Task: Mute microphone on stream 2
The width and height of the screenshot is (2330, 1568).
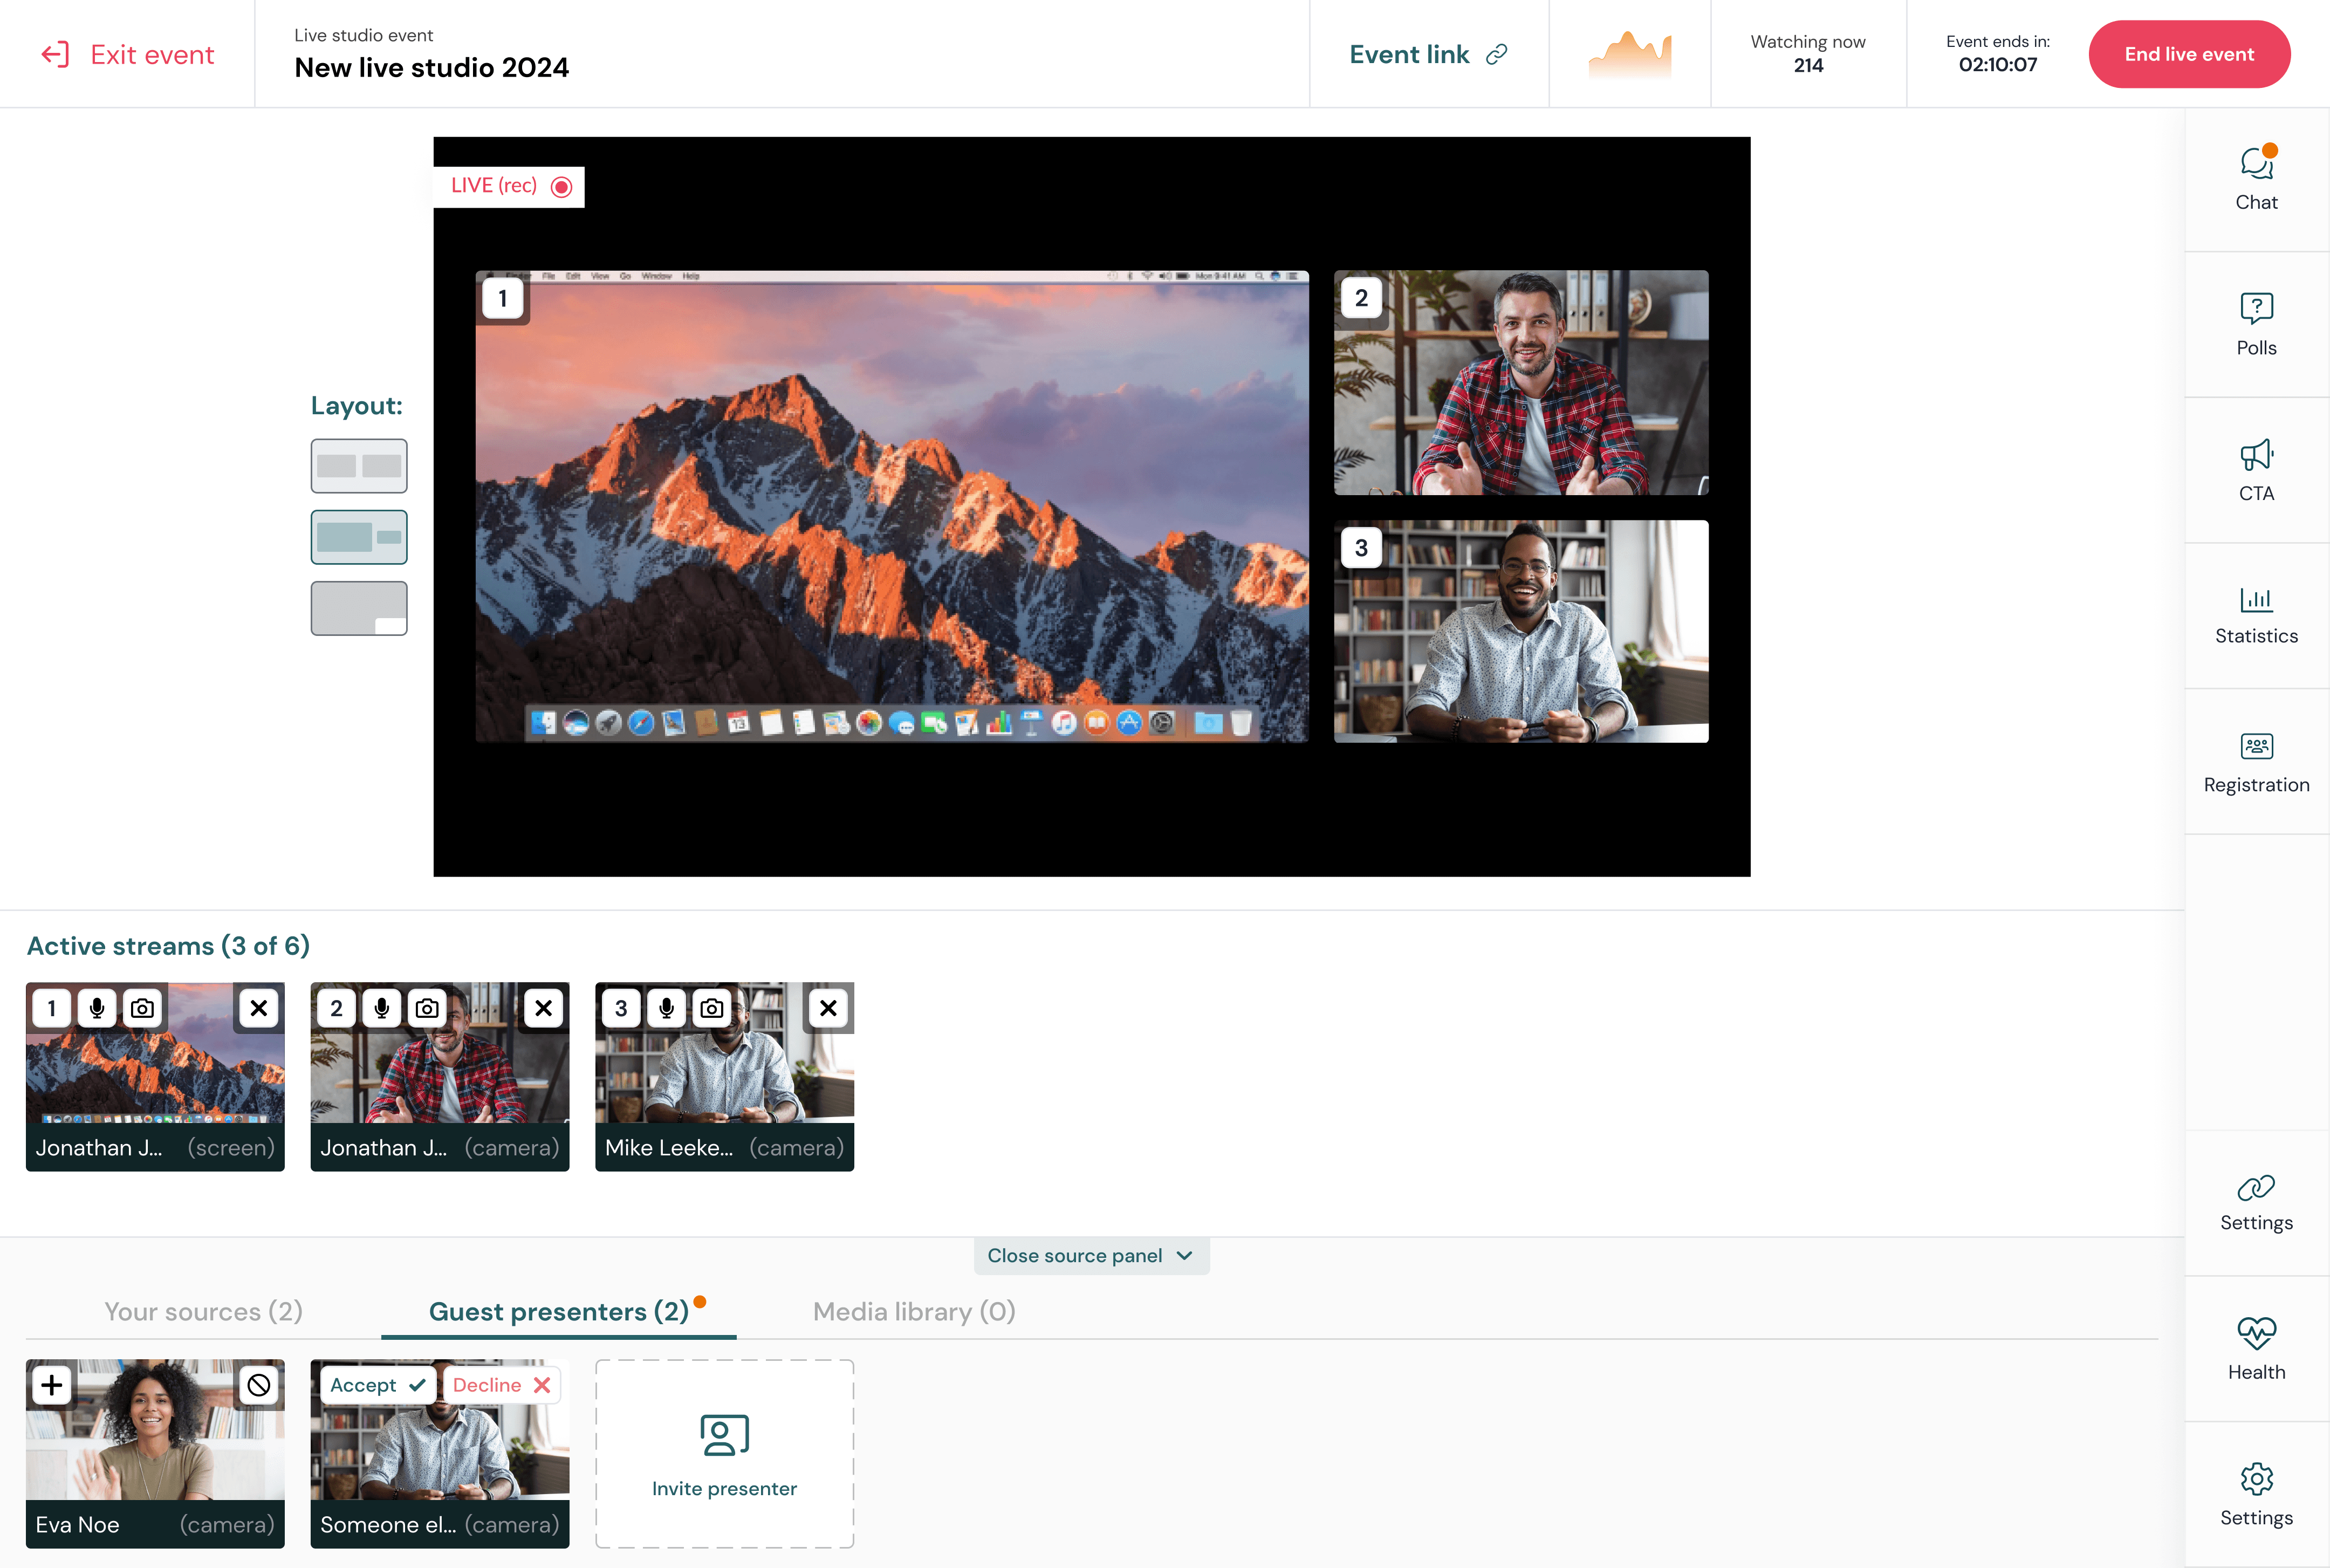Action: point(382,1008)
